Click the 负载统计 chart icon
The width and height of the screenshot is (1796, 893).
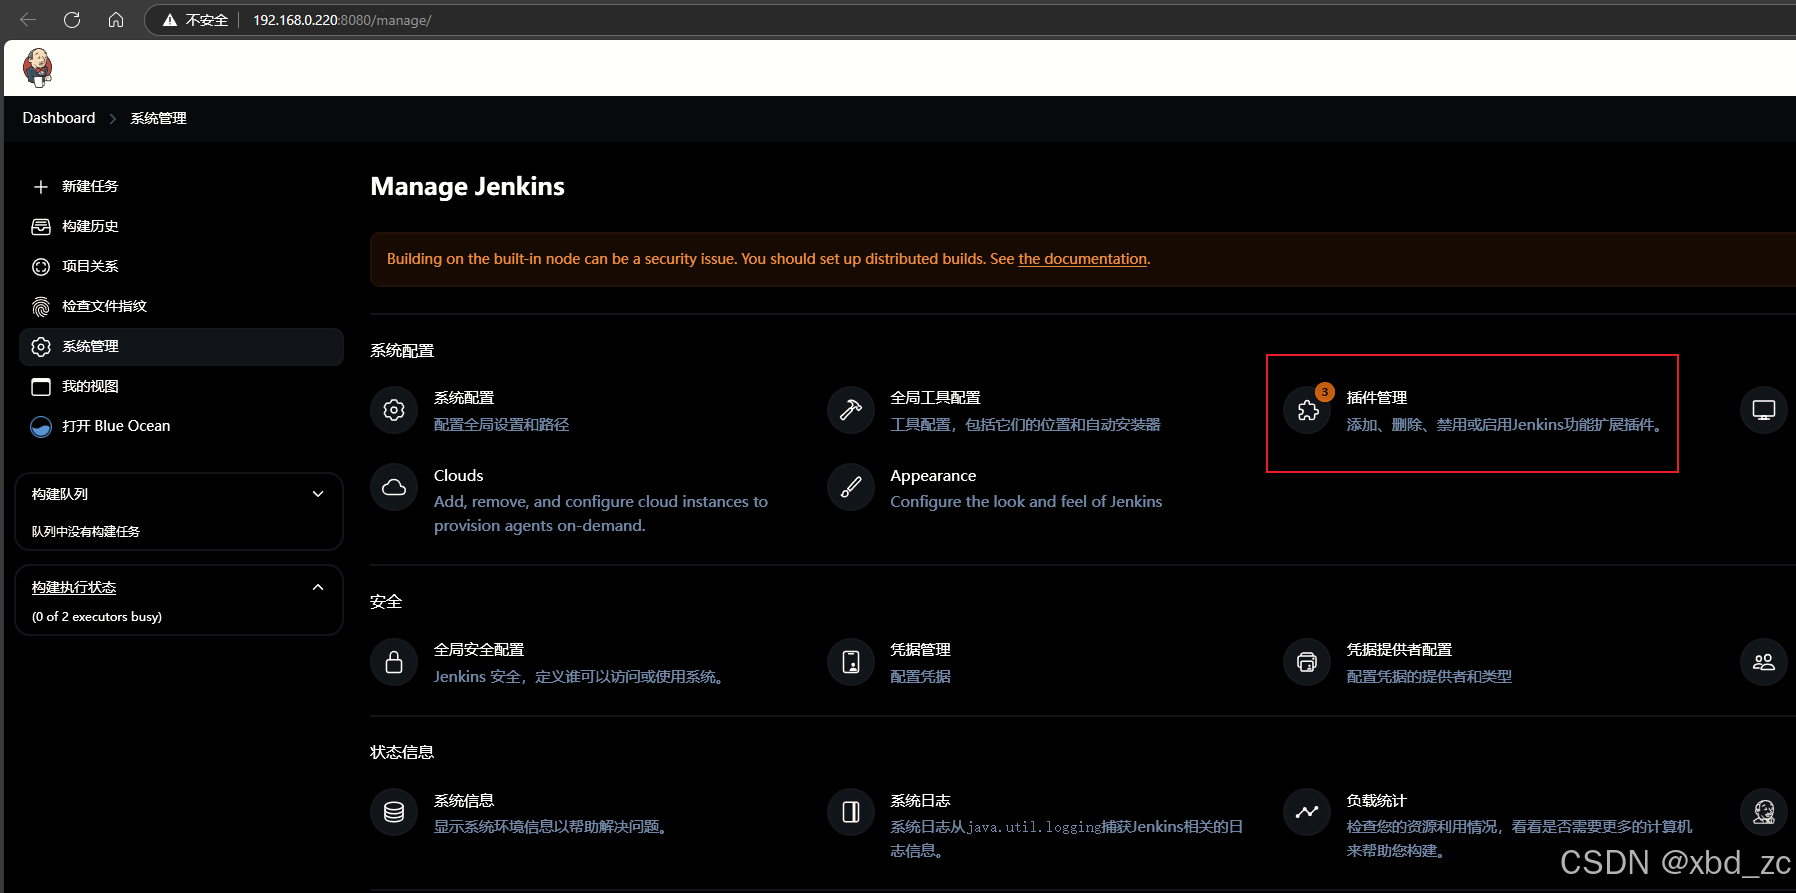[1307, 812]
